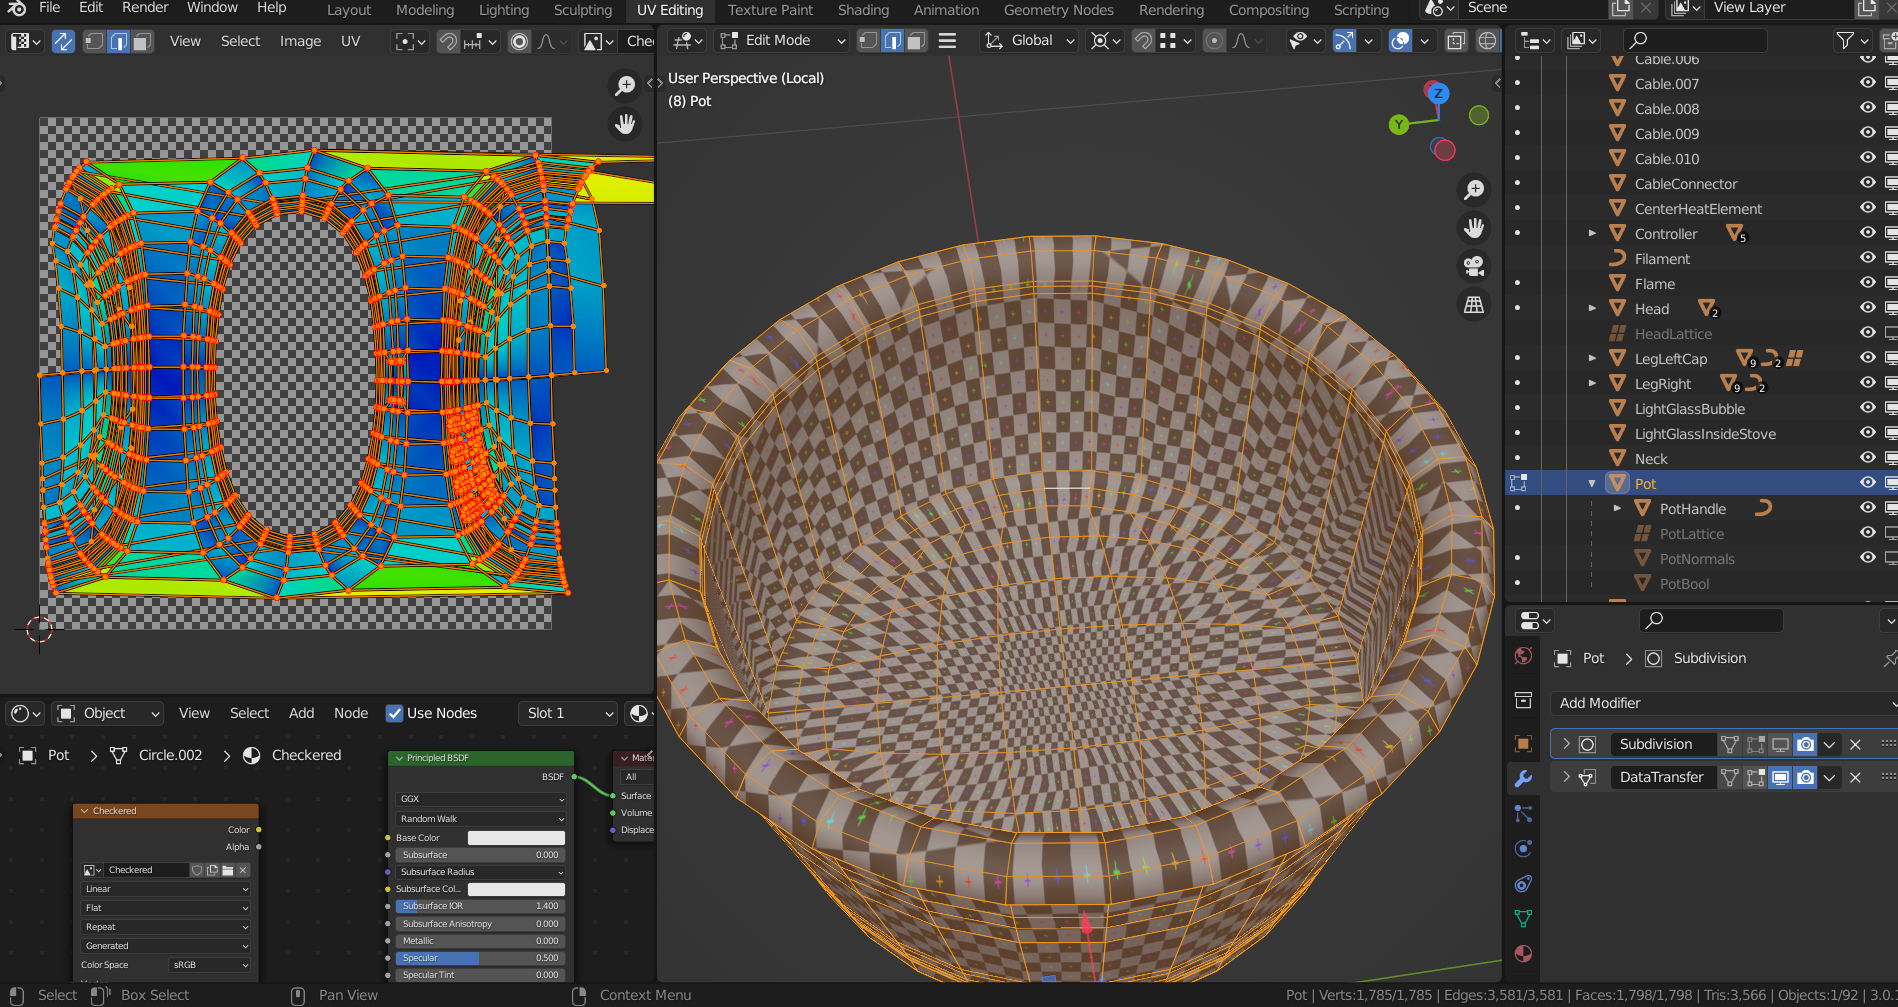Remove the DataTransfer modifier with X button
The image size is (1898, 1007).
(1855, 777)
